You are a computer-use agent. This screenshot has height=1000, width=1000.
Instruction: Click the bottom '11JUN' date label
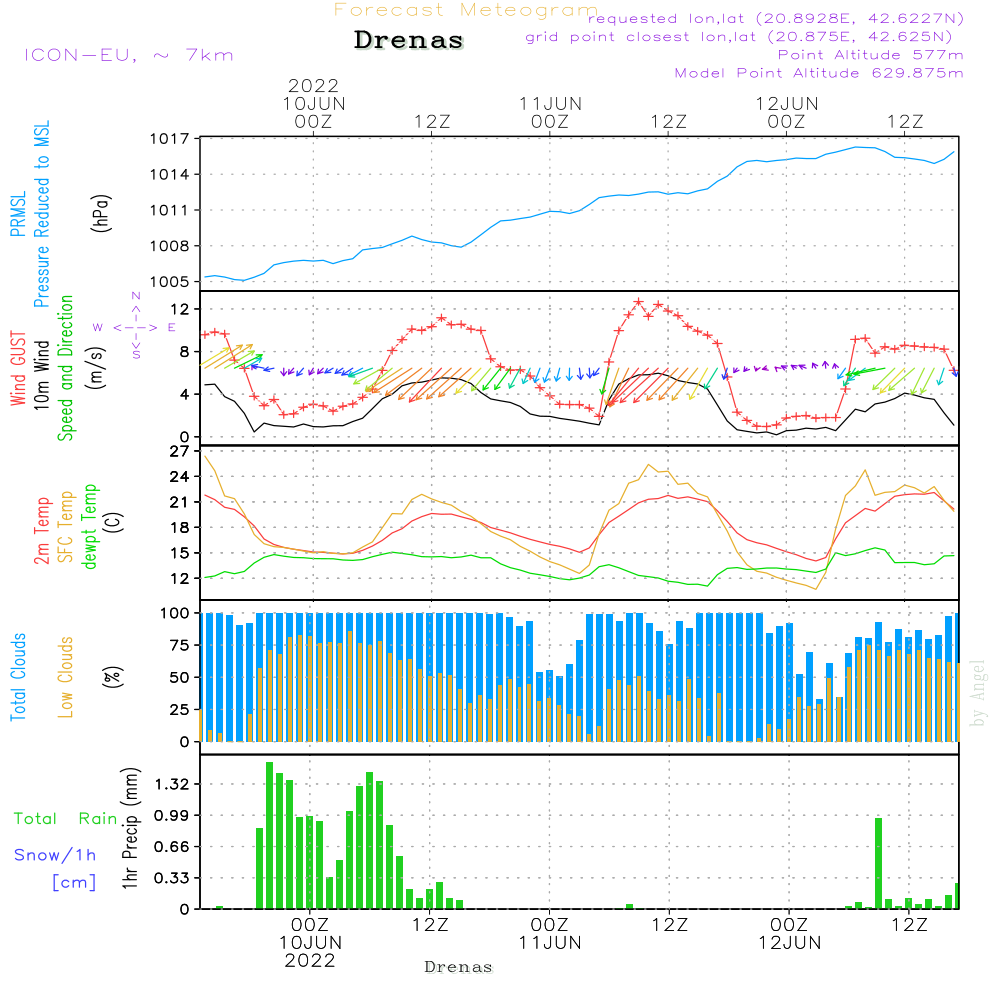coord(550,943)
